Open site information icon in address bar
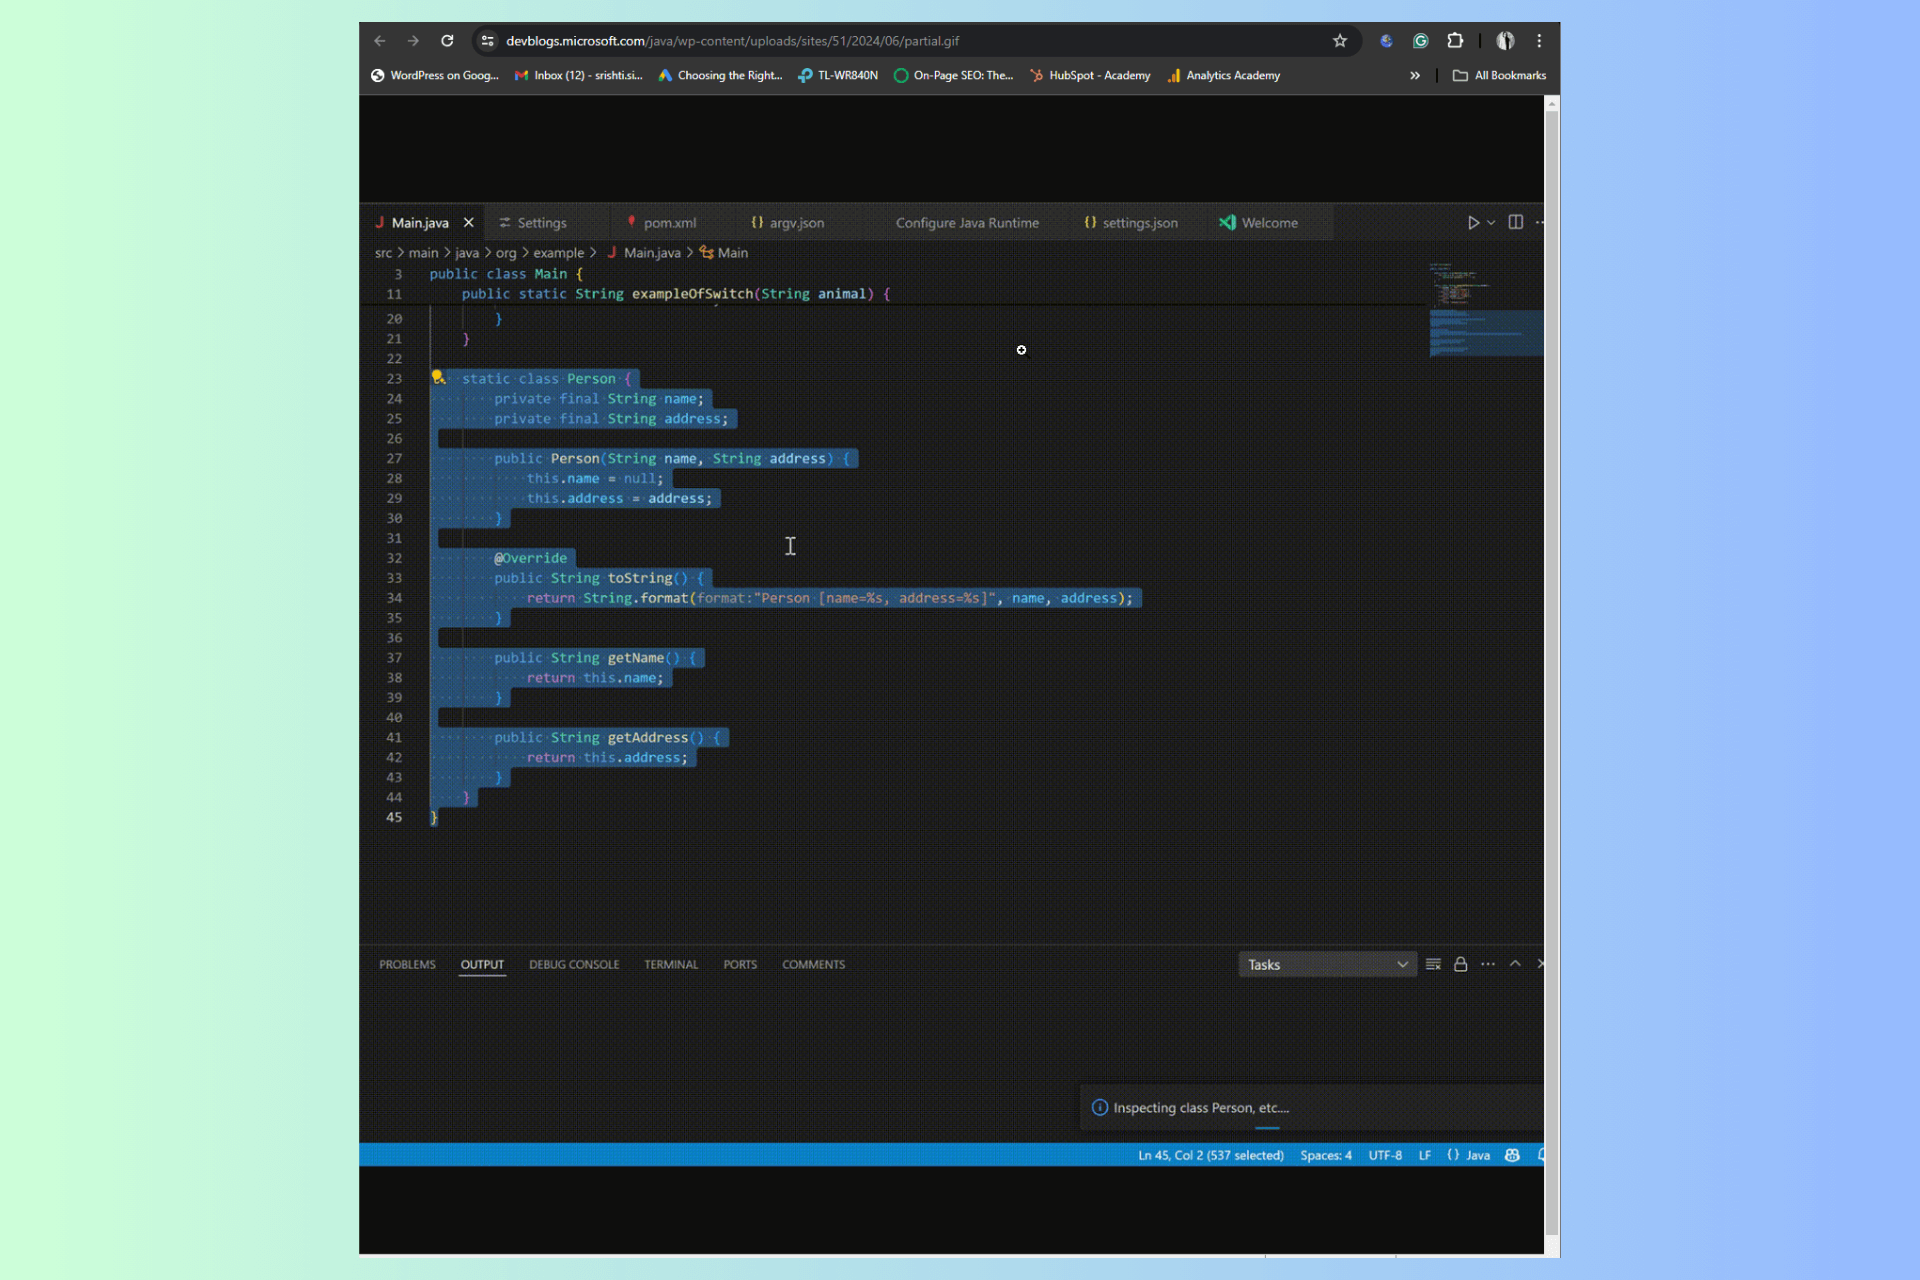The width and height of the screenshot is (1920, 1280). coord(487,41)
